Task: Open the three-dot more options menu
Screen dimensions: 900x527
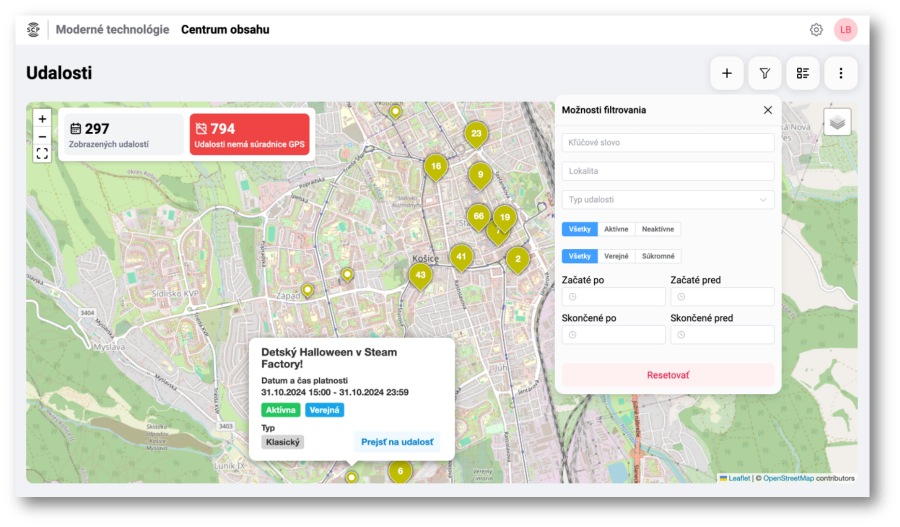Action: tap(841, 73)
